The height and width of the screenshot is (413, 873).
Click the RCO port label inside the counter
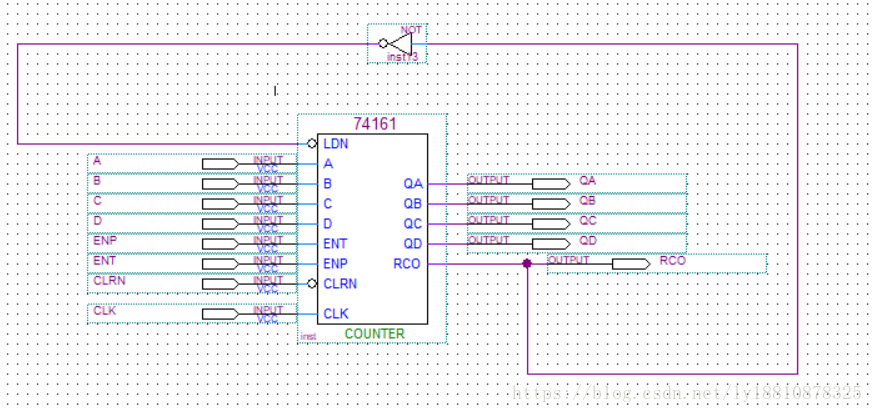[x=407, y=264]
